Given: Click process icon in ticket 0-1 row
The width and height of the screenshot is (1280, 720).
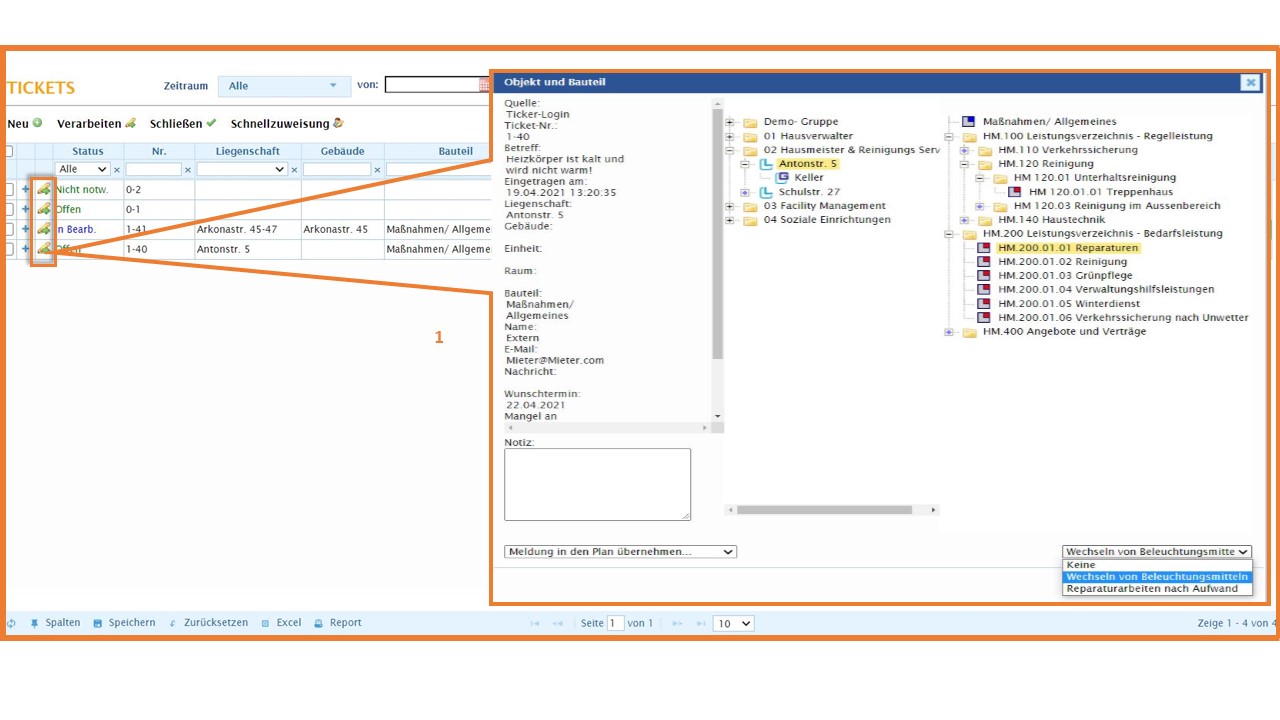Looking at the screenshot, I should coord(44,209).
